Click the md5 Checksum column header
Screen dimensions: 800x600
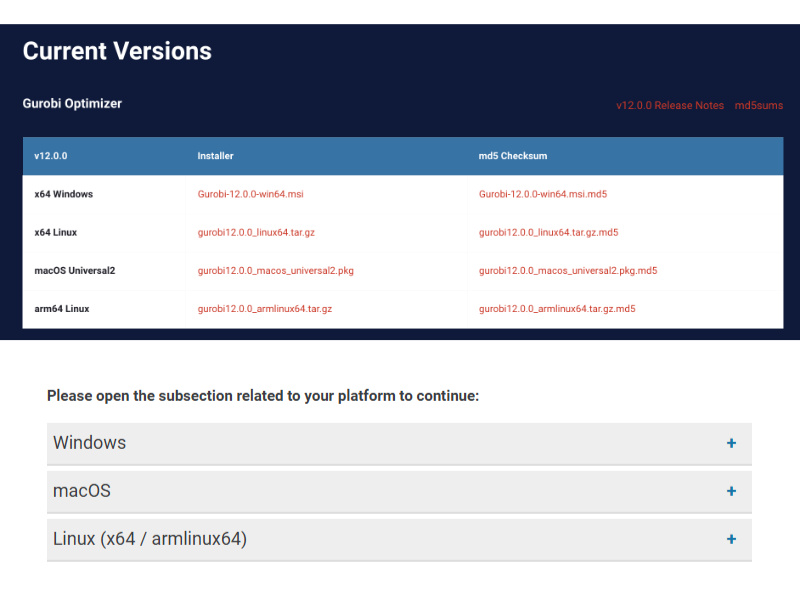(513, 156)
